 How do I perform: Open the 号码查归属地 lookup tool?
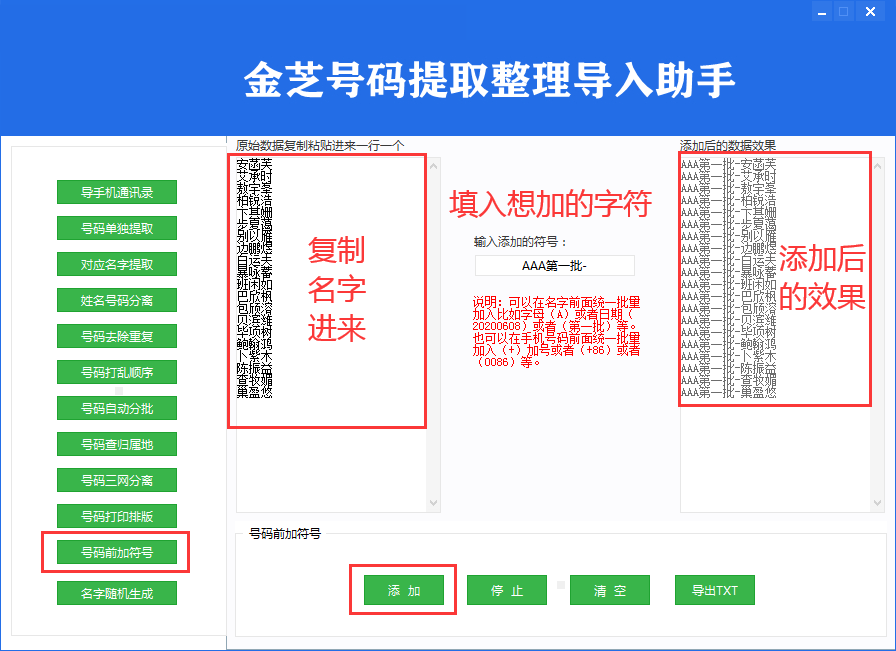coord(117,444)
